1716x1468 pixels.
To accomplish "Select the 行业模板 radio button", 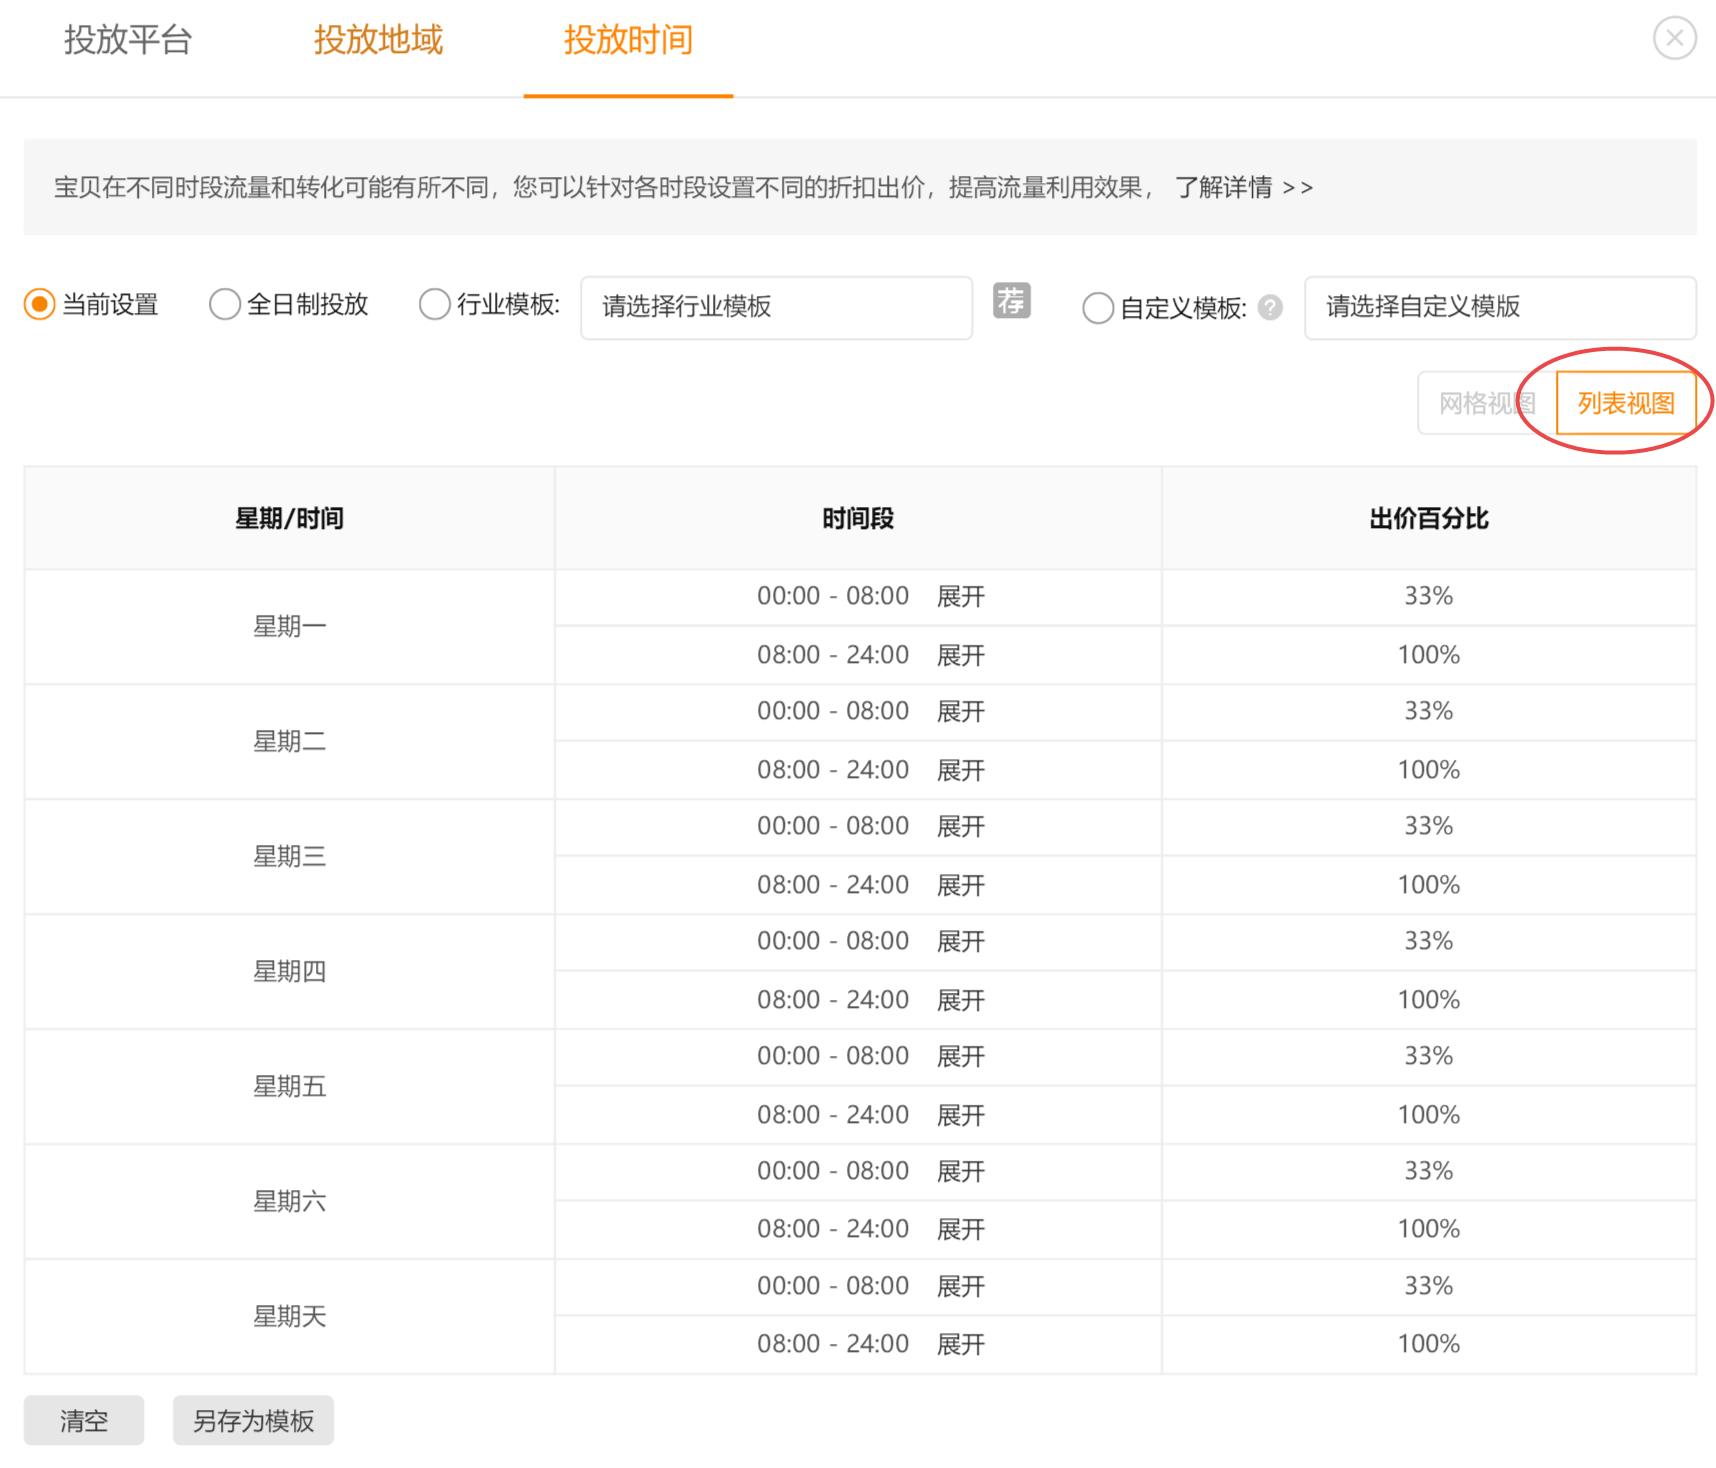I will pos(434,305).
